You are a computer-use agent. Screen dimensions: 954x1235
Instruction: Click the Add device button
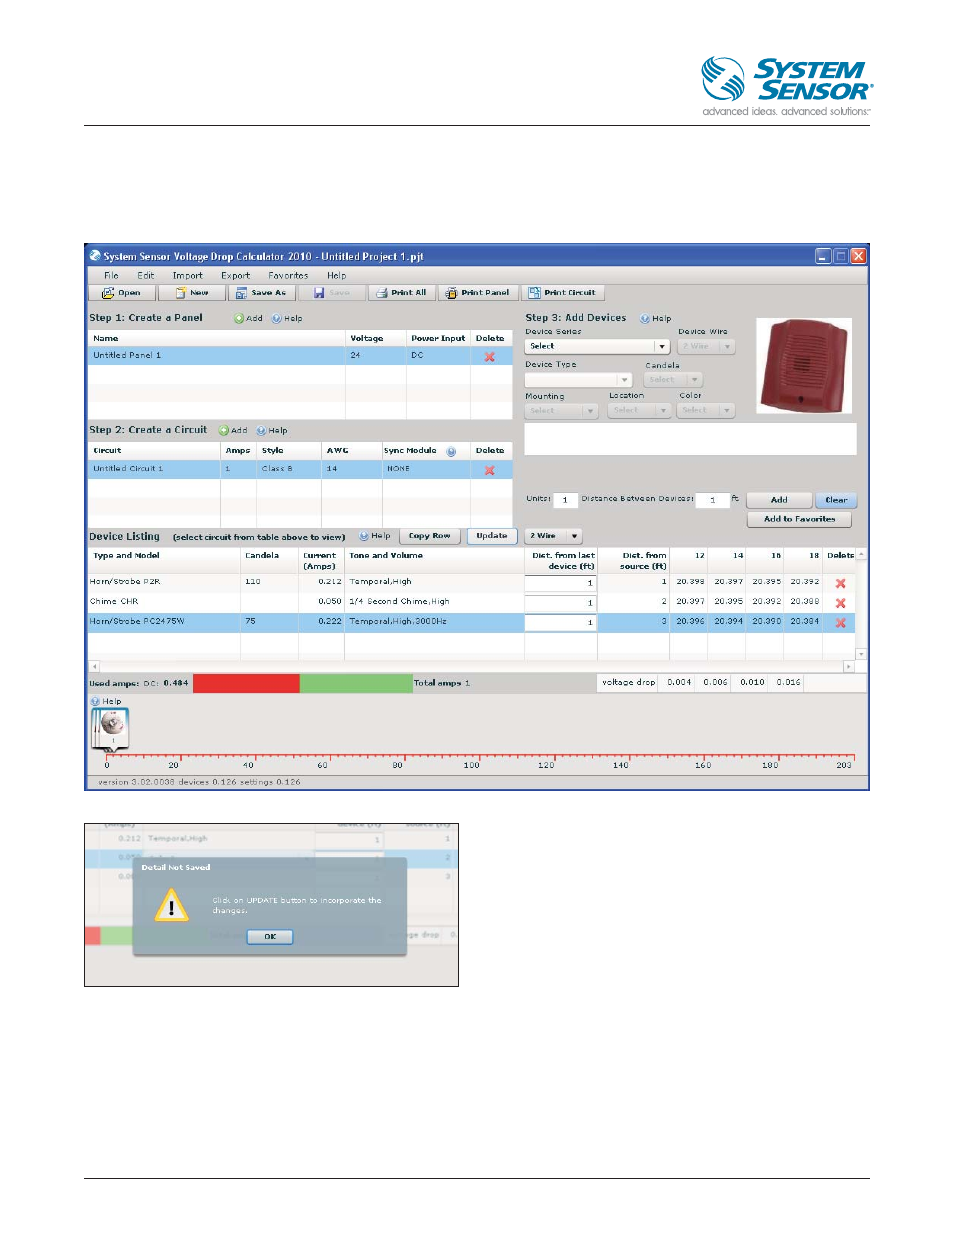tap(779, 500)
